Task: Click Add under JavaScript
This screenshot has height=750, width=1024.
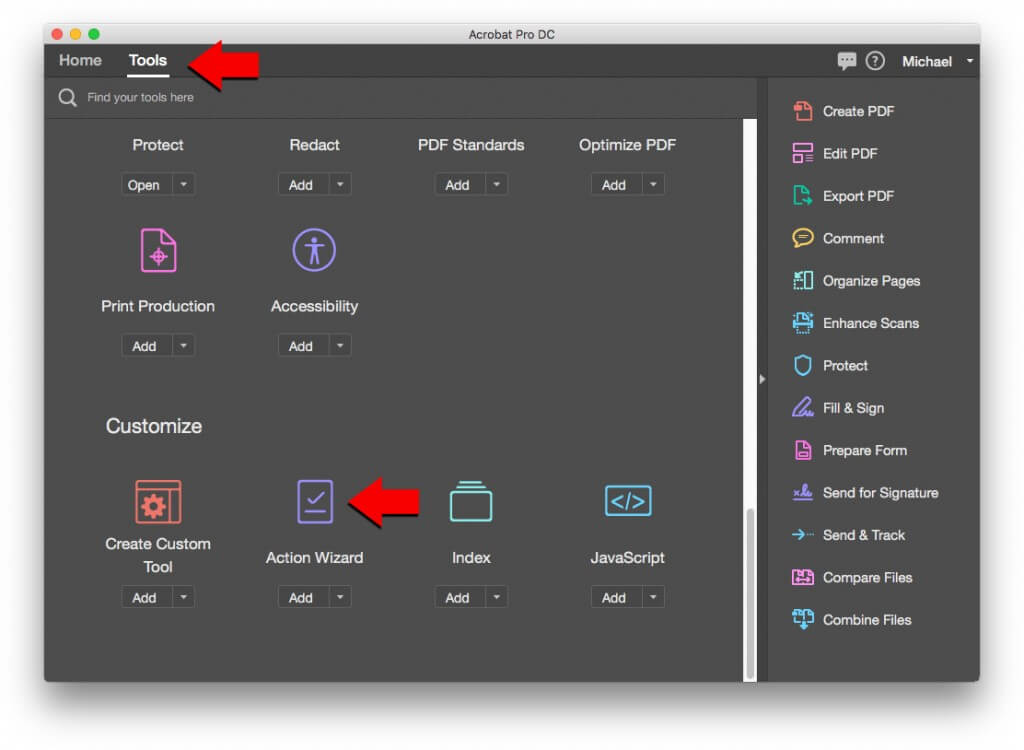Action: click(x=616, y=597)
